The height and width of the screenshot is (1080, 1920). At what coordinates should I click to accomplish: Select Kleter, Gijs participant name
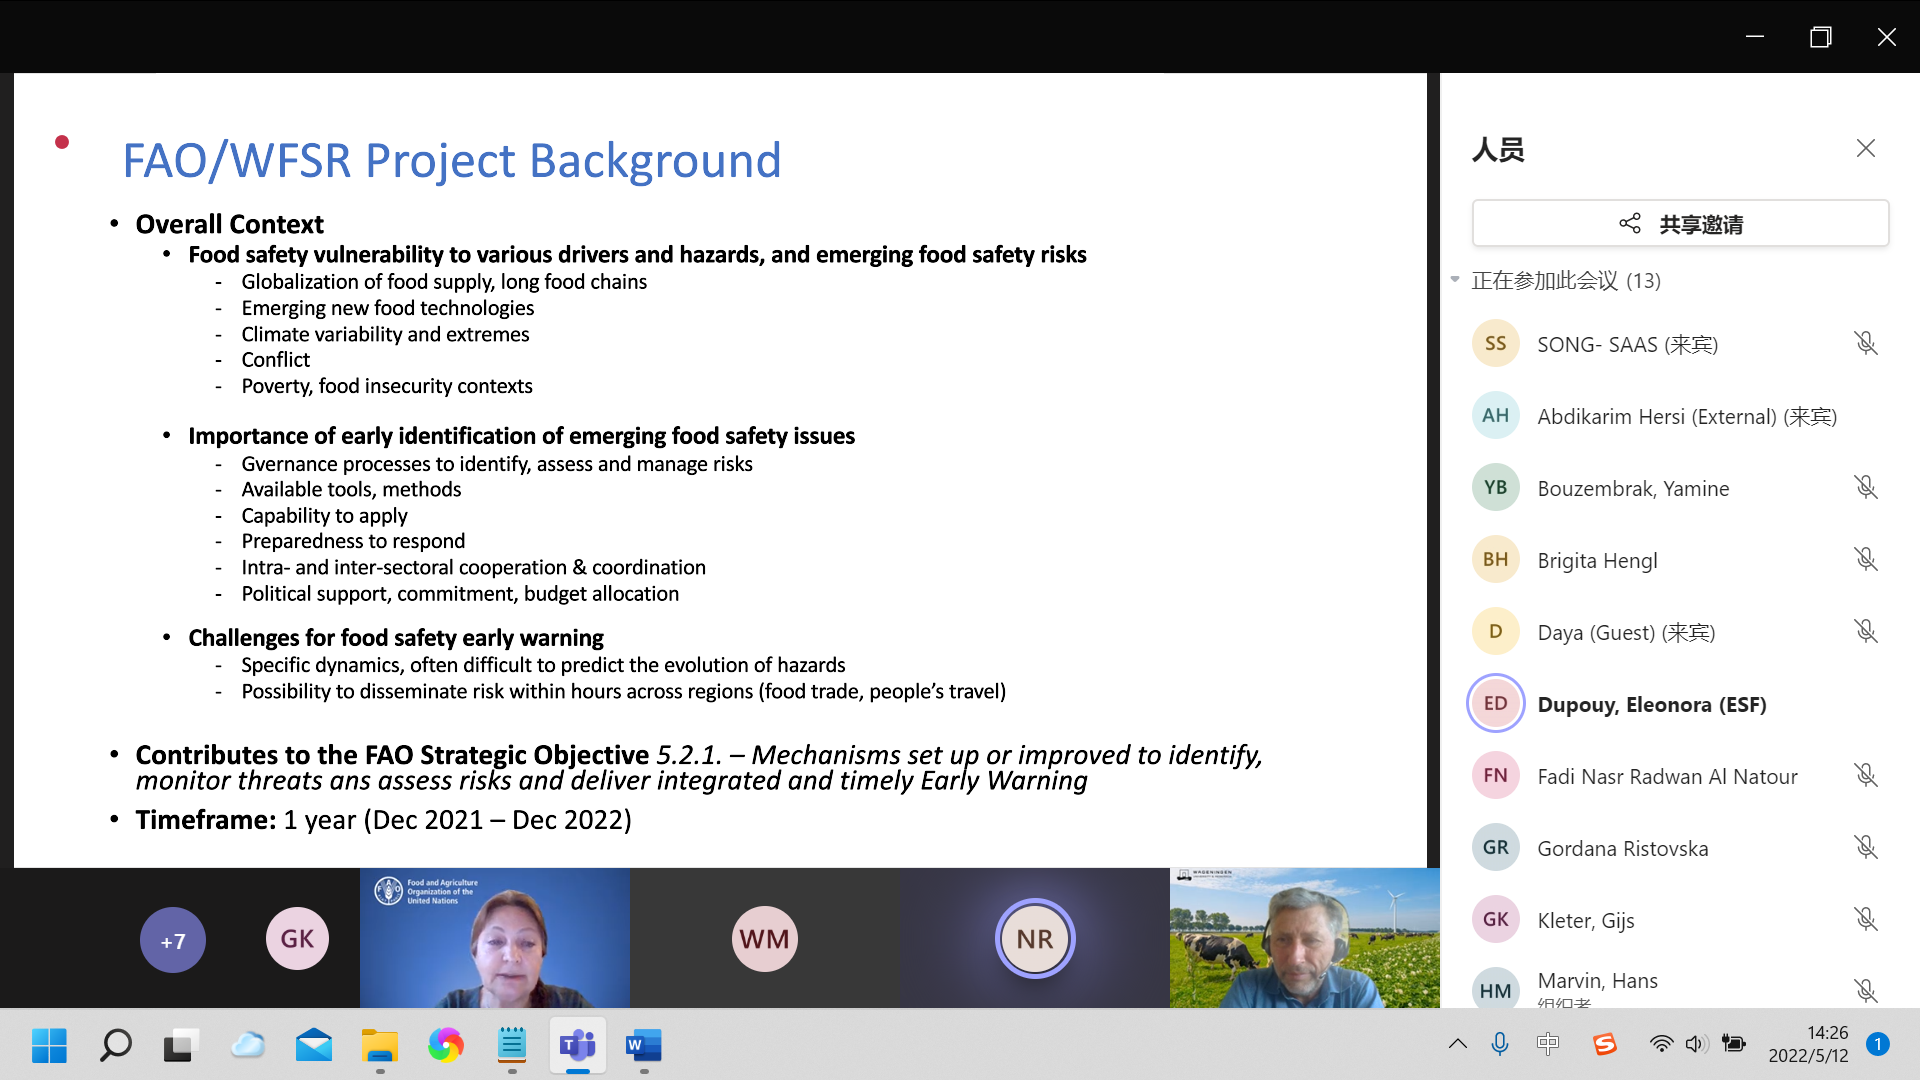[x=1586, y=920]
